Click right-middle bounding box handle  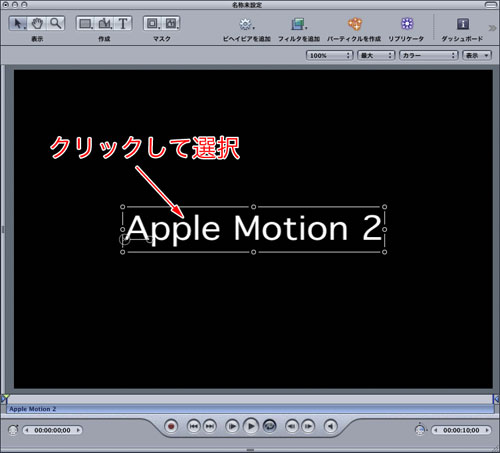tap(384, 229)
